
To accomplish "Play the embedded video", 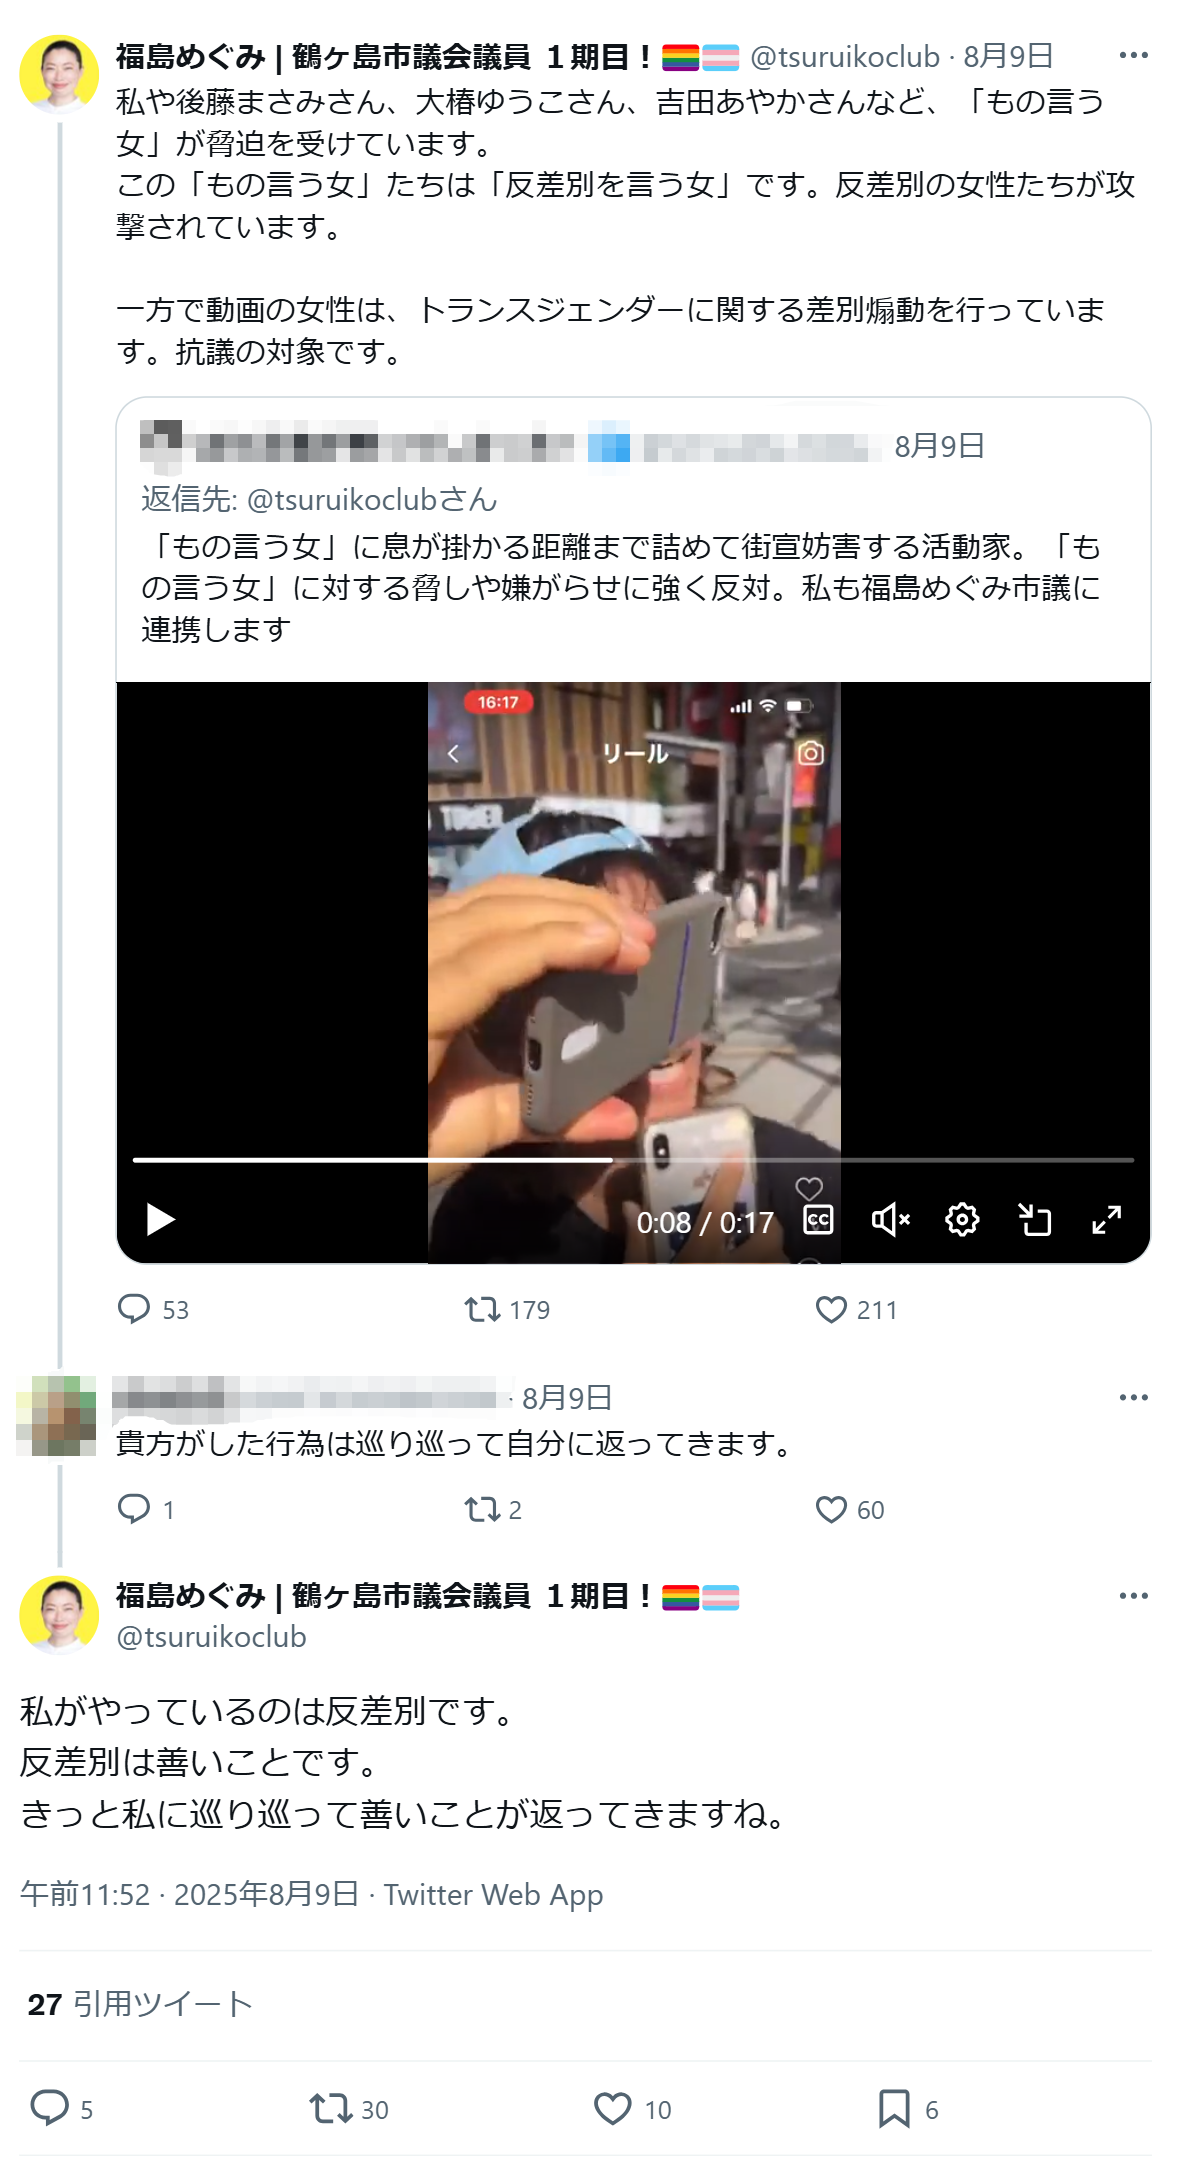I will 160,1219.
